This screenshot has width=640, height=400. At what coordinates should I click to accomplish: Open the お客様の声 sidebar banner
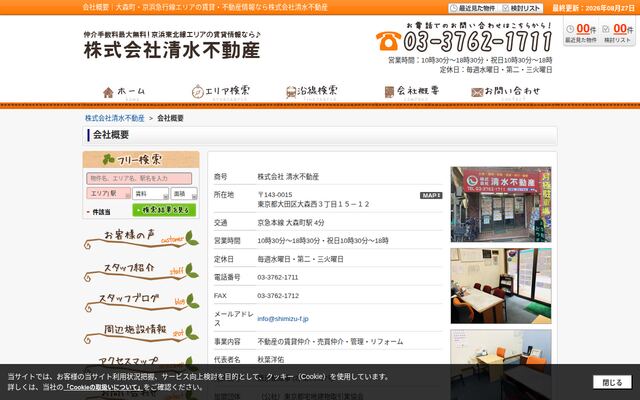141,239
